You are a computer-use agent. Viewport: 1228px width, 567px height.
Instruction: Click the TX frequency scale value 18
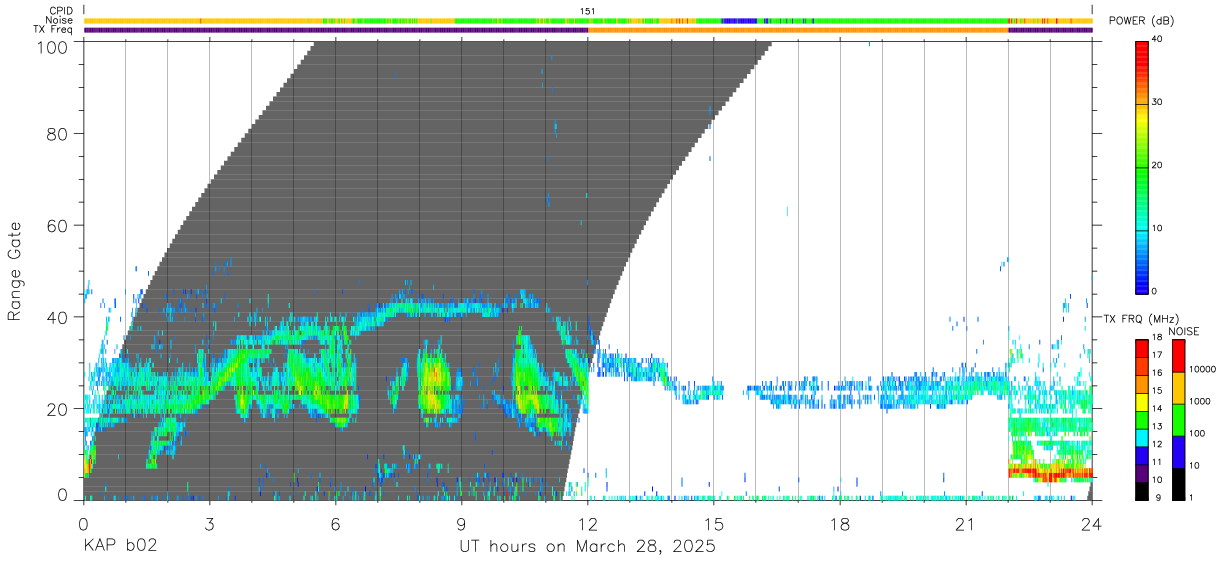1157,339
